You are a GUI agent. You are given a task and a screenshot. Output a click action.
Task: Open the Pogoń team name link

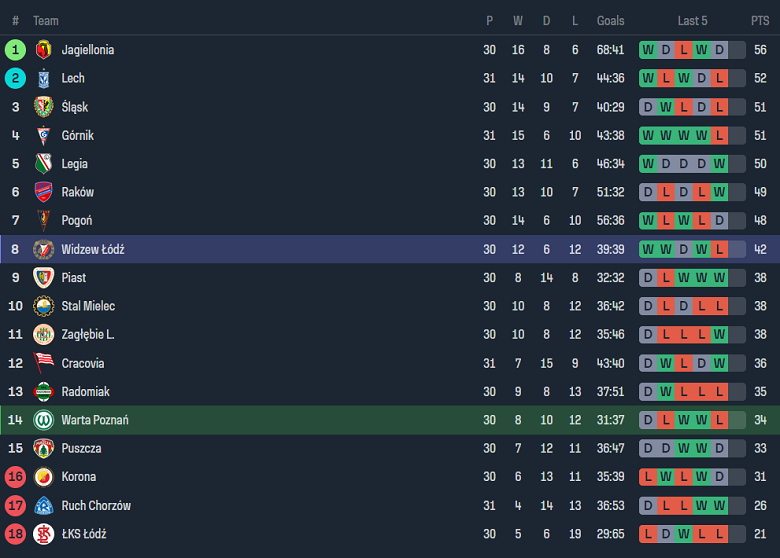click(76, 220)
